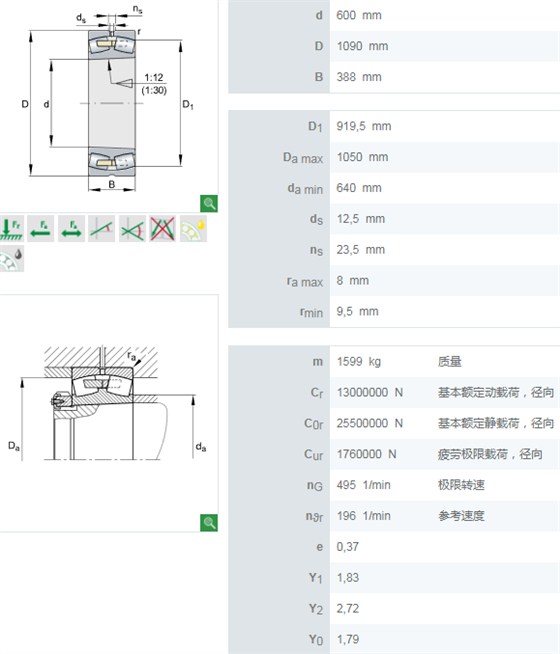
Task: Select the C0r value 25500000 N
Action: click(370, 423)
